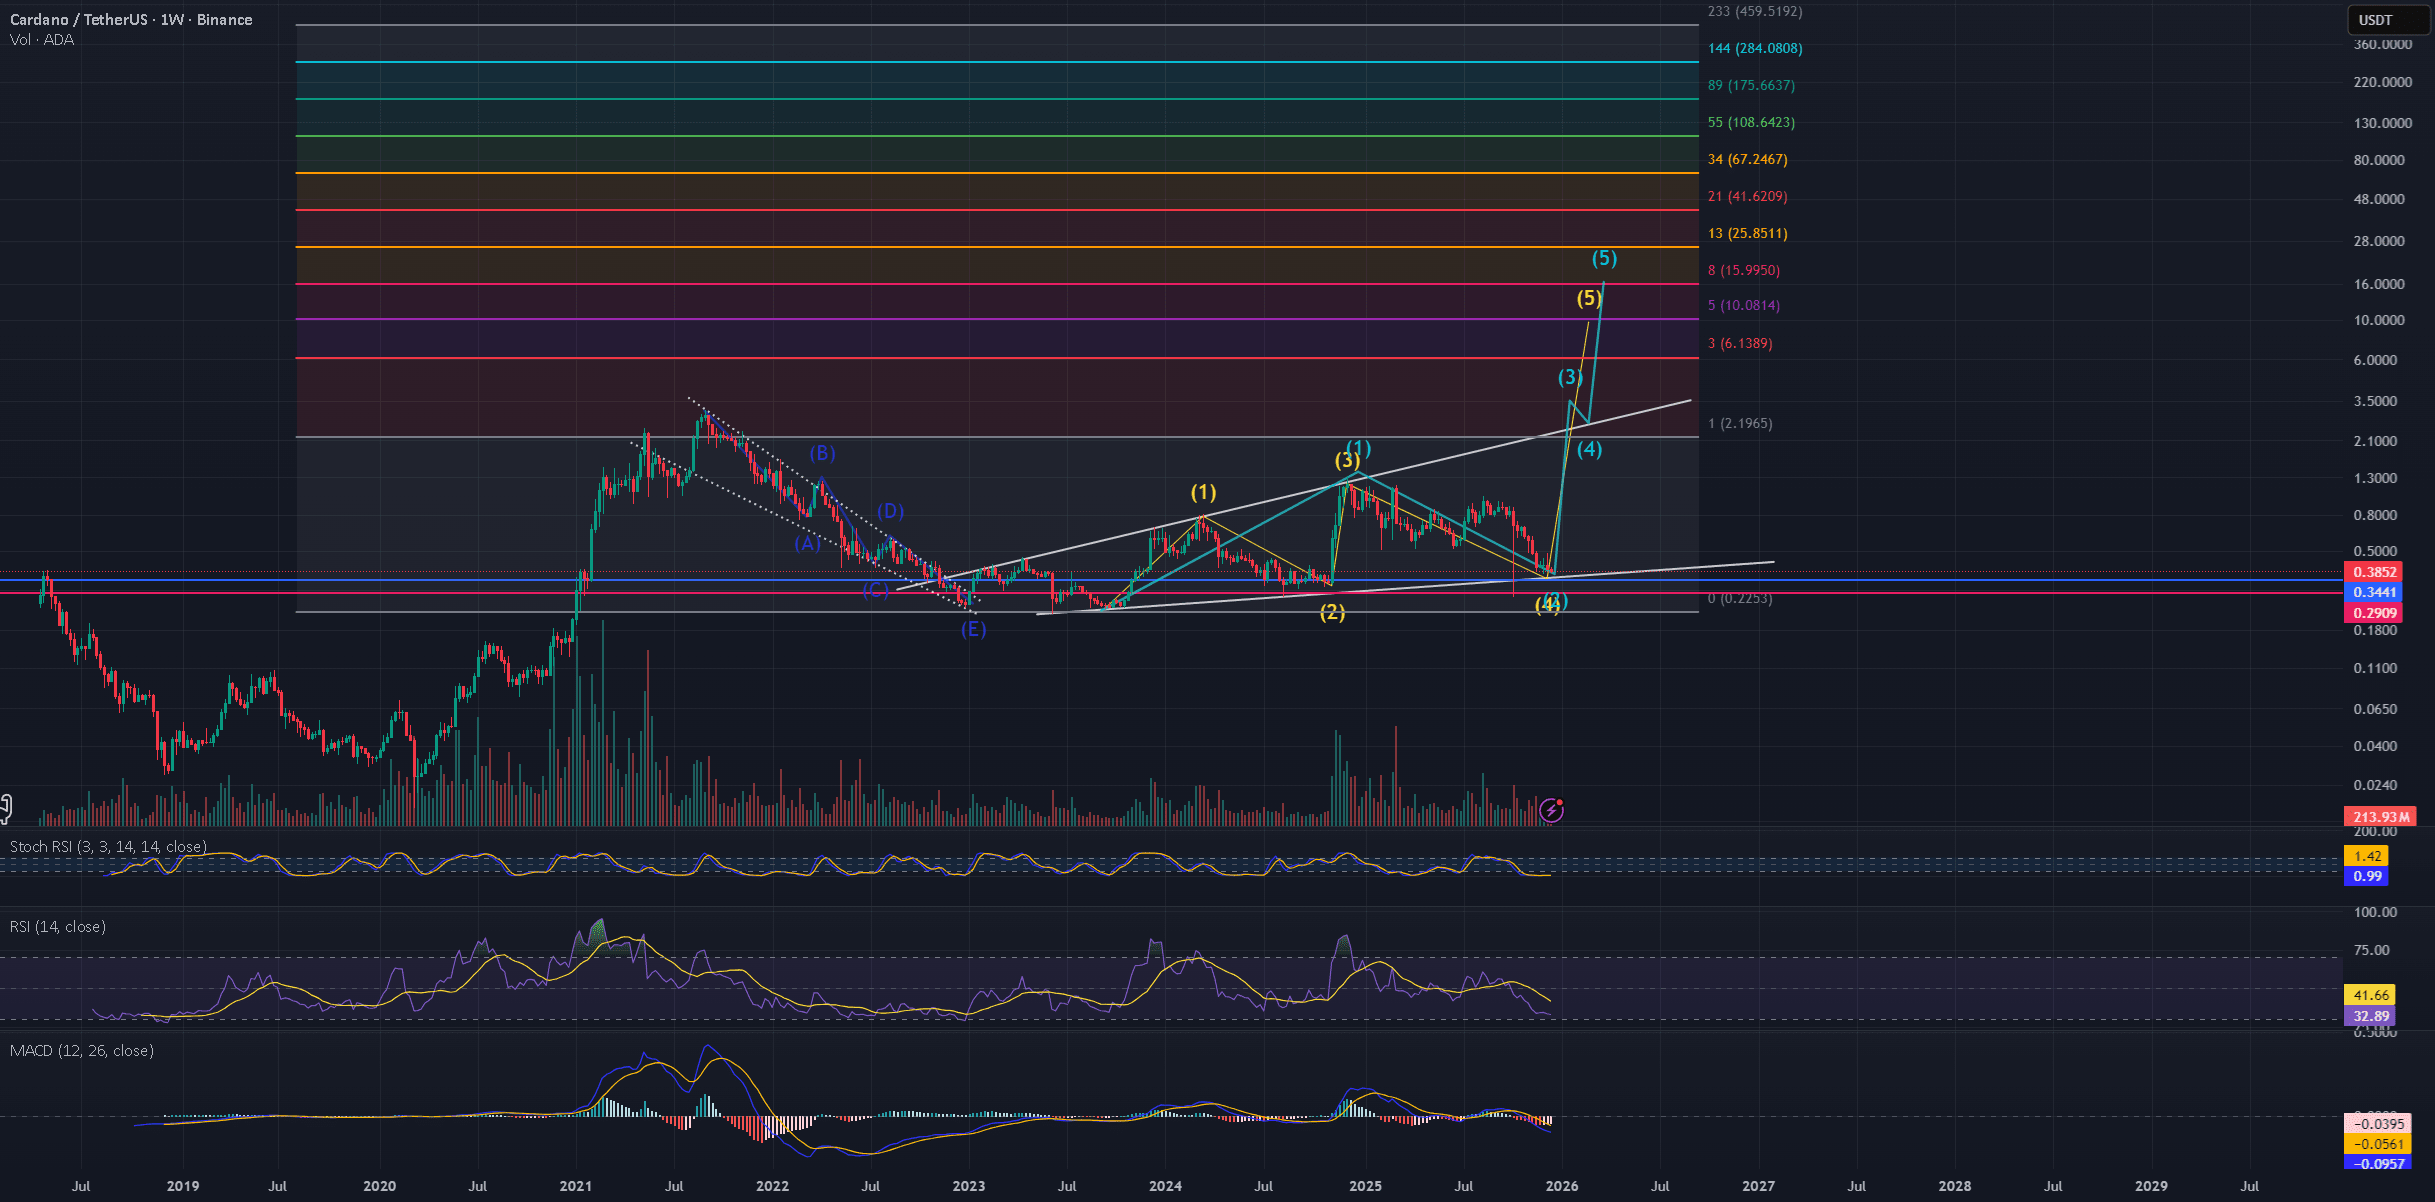Click the 2026 label on time axis

pos(1562,1186)
